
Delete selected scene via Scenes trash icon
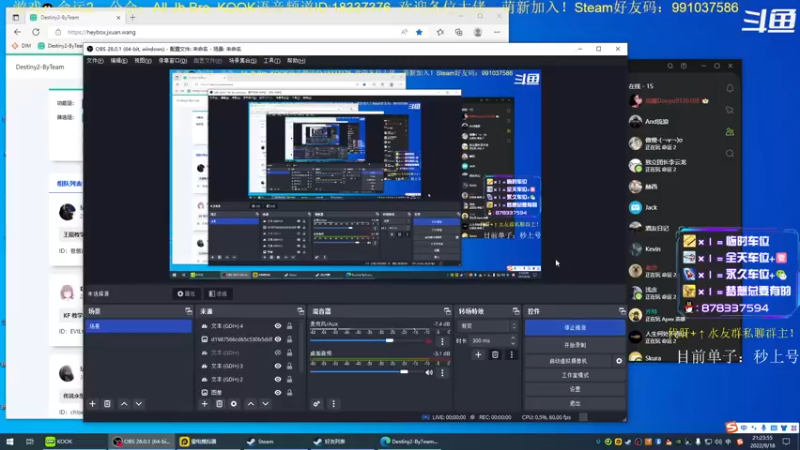pyautogui.click(x=107, y=404)
